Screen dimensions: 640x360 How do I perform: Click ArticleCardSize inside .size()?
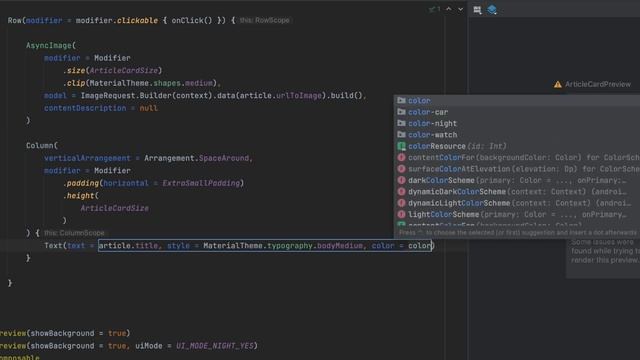coord(124,71)
